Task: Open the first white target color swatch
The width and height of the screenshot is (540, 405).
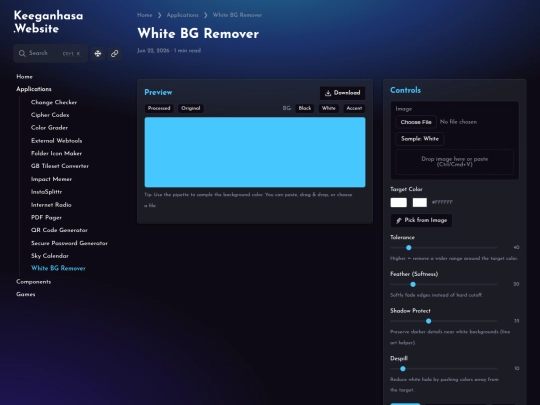Action: tap(398, 202)
